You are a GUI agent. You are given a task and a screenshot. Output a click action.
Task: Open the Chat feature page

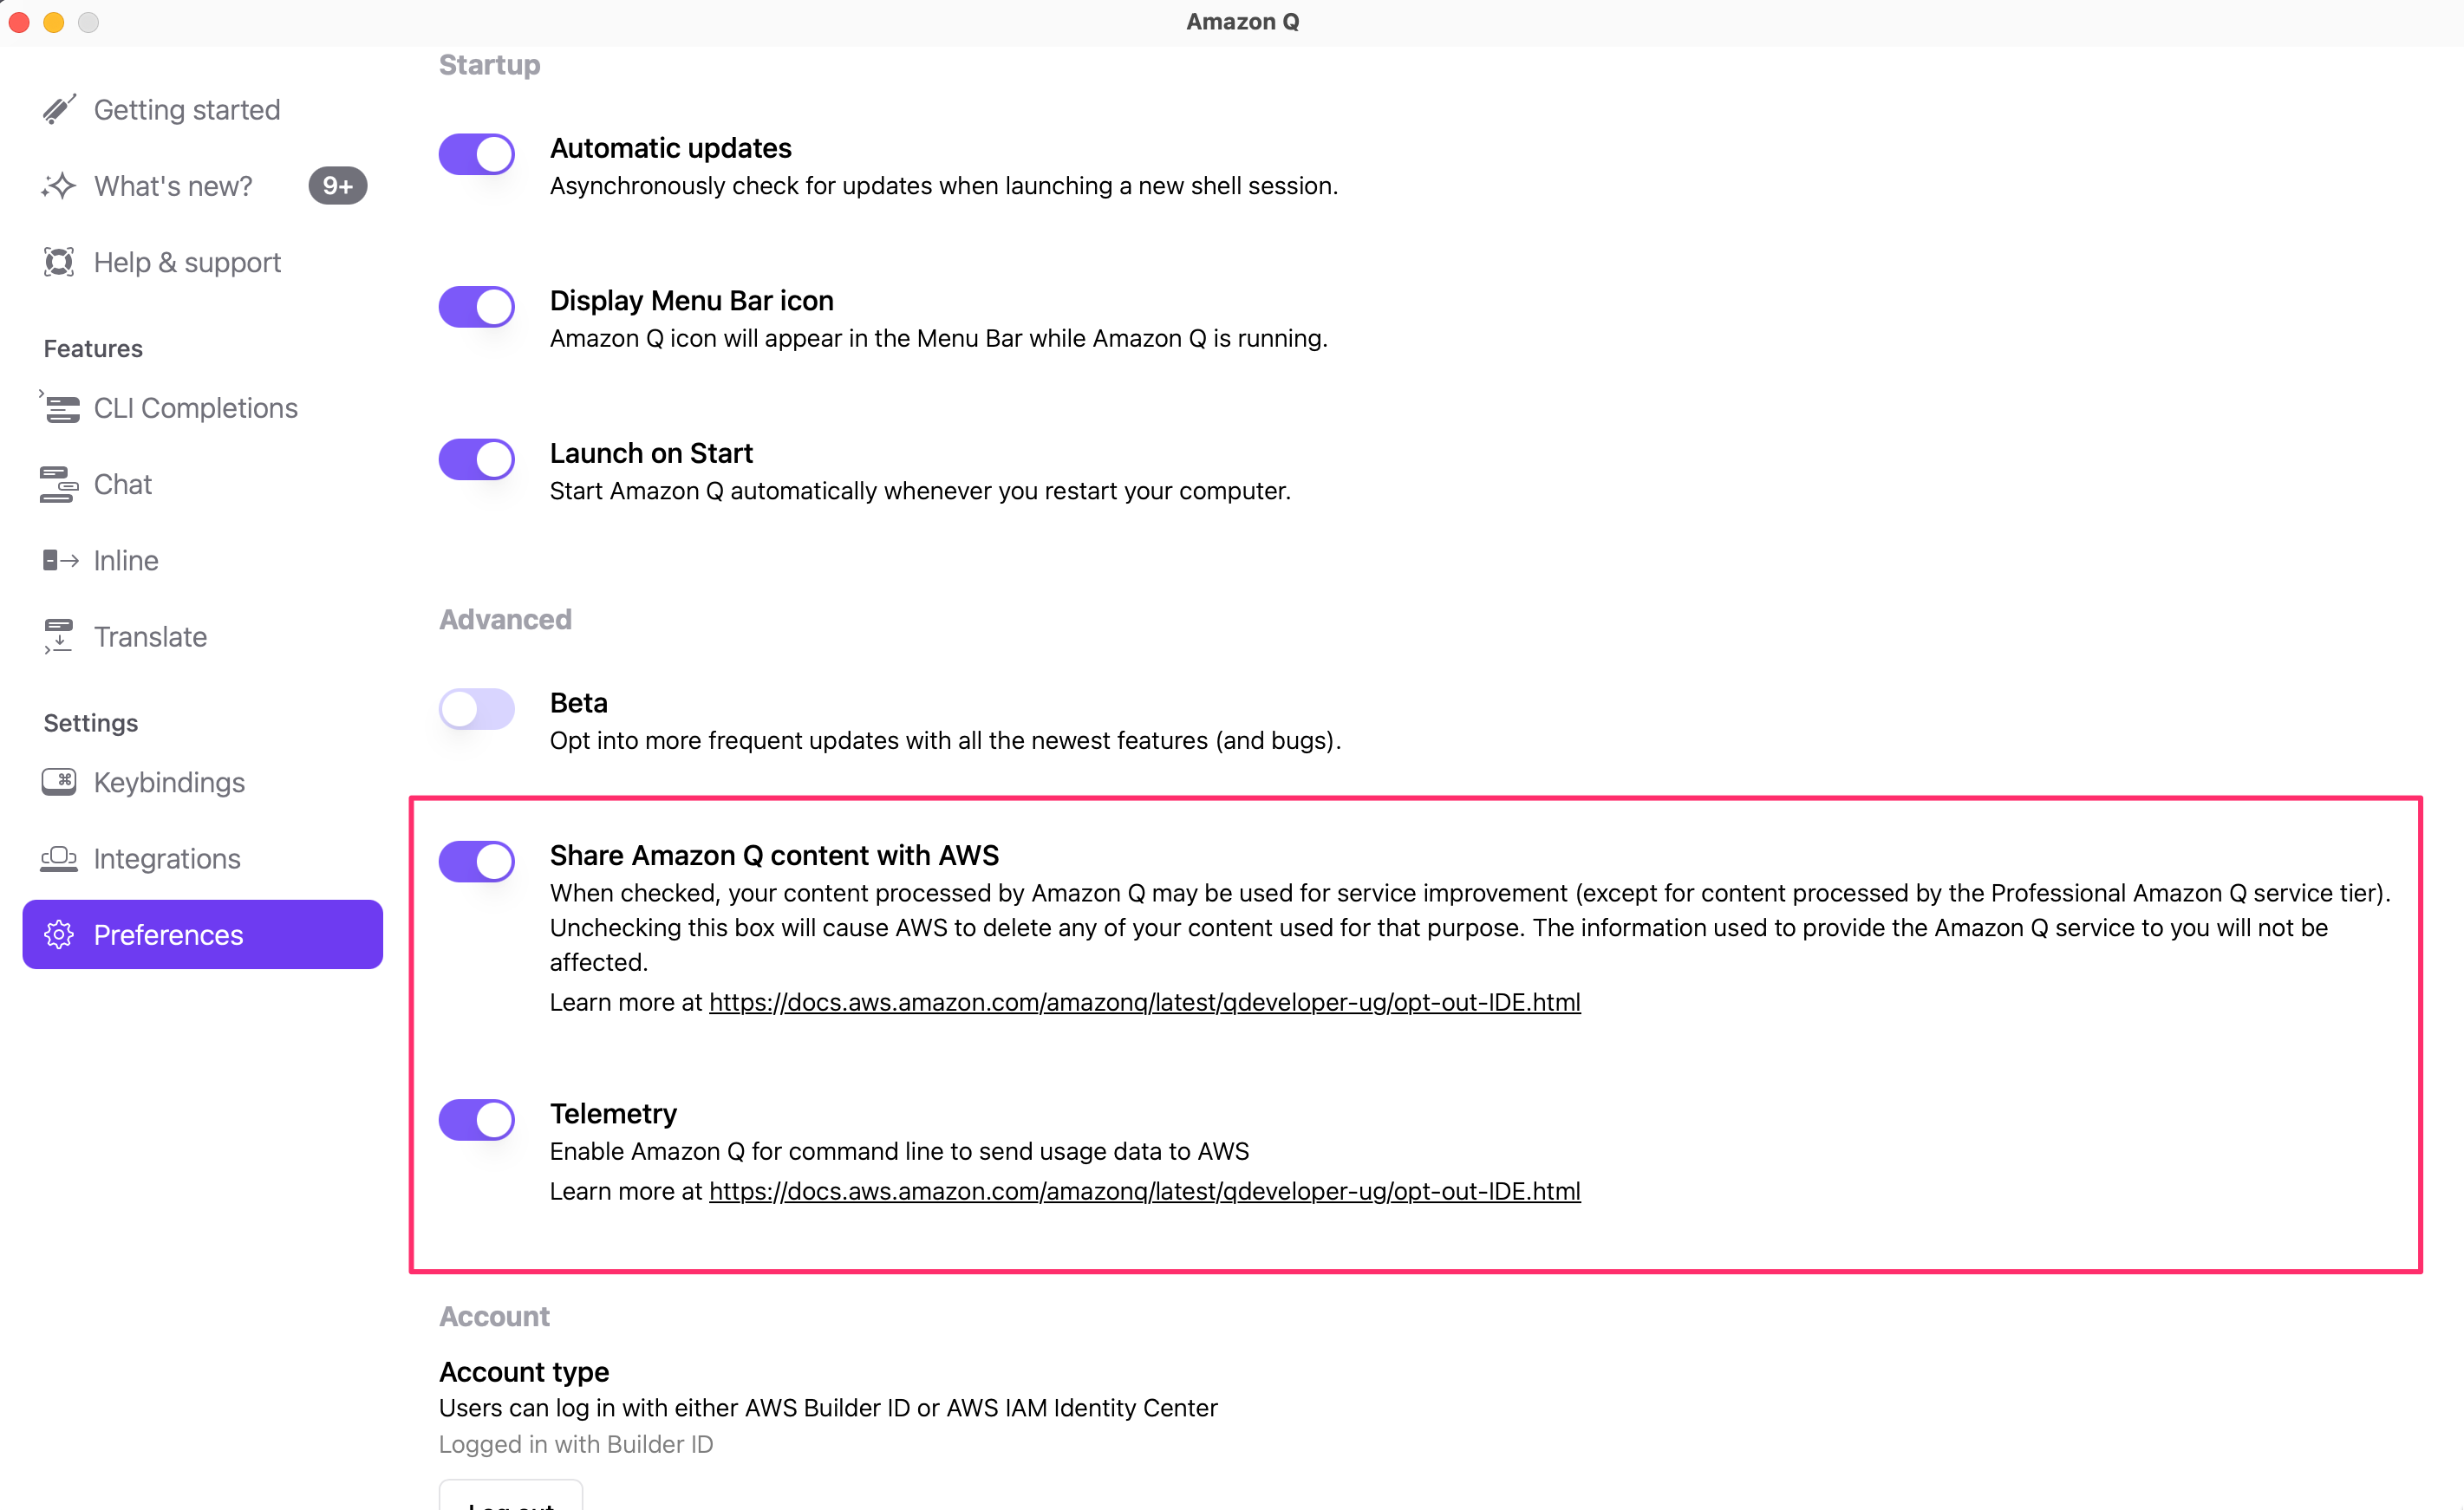point(202,484)
